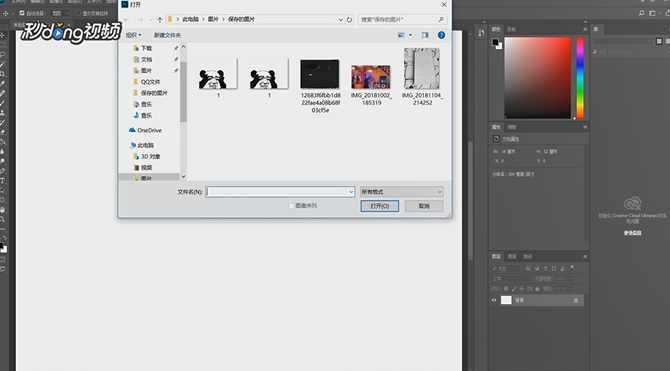Viewport: 670px width, 371px height.
Task: Expand the address bar path history dropdown
Action: [341, 19]
